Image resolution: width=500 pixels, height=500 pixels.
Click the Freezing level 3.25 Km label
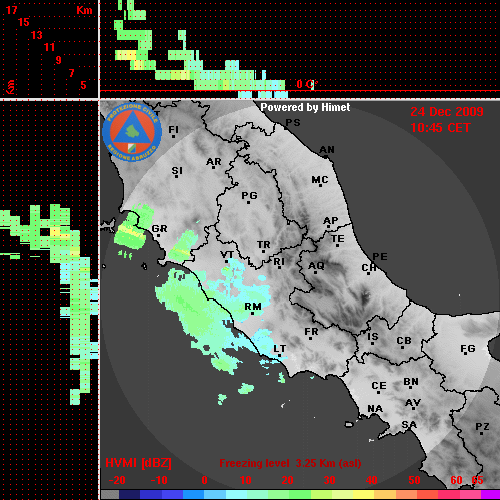[290, 463]
